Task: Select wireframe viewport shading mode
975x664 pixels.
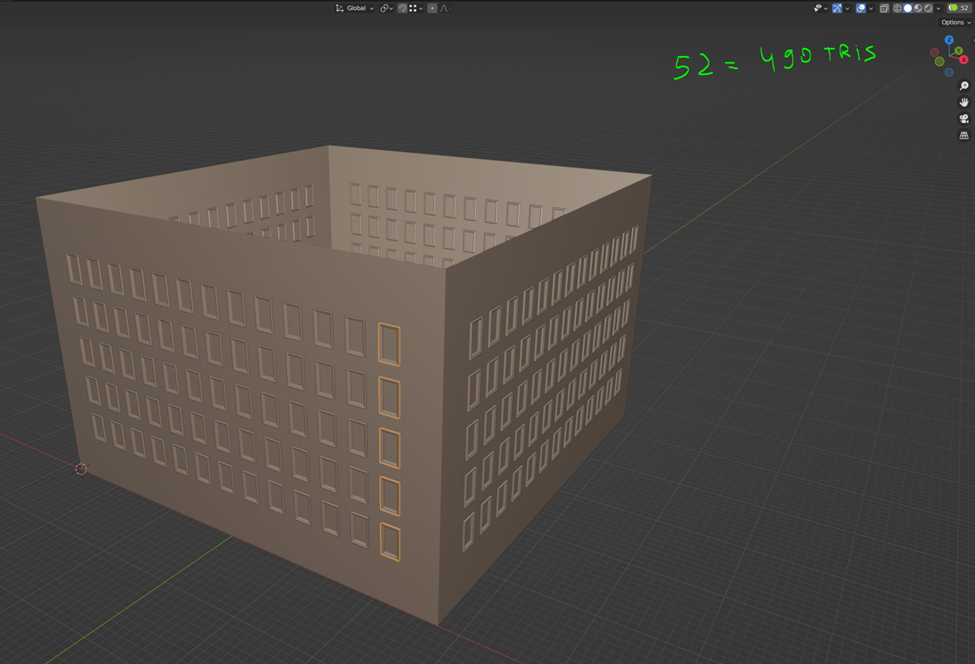Action: [898, 8]
